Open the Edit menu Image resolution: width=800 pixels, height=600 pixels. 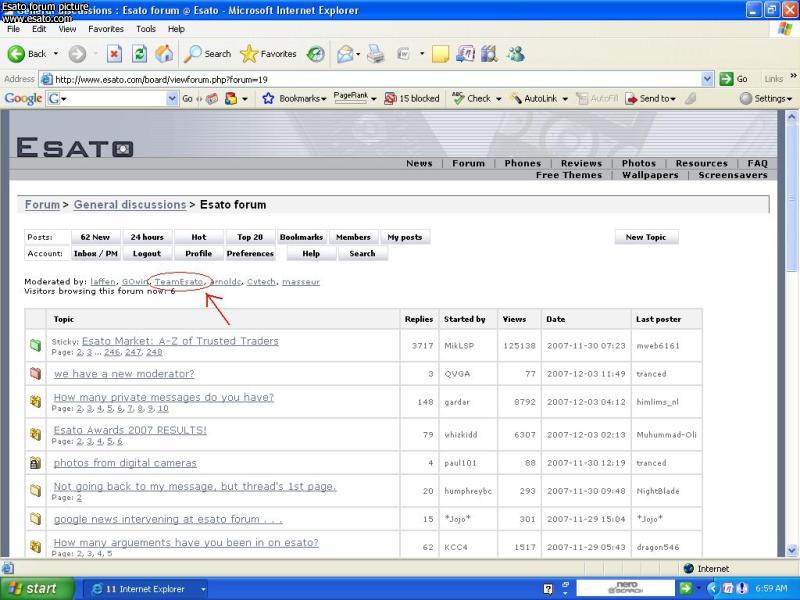(39, 29)
